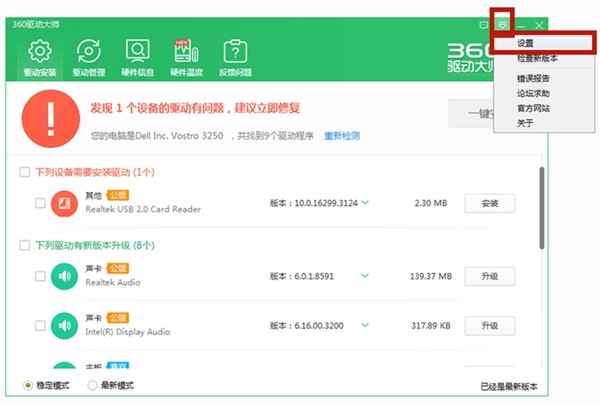Click the Realtek USB Card Reader device icon
The width and height of the screenshot is (600, 405).
(x=64, y=203)
